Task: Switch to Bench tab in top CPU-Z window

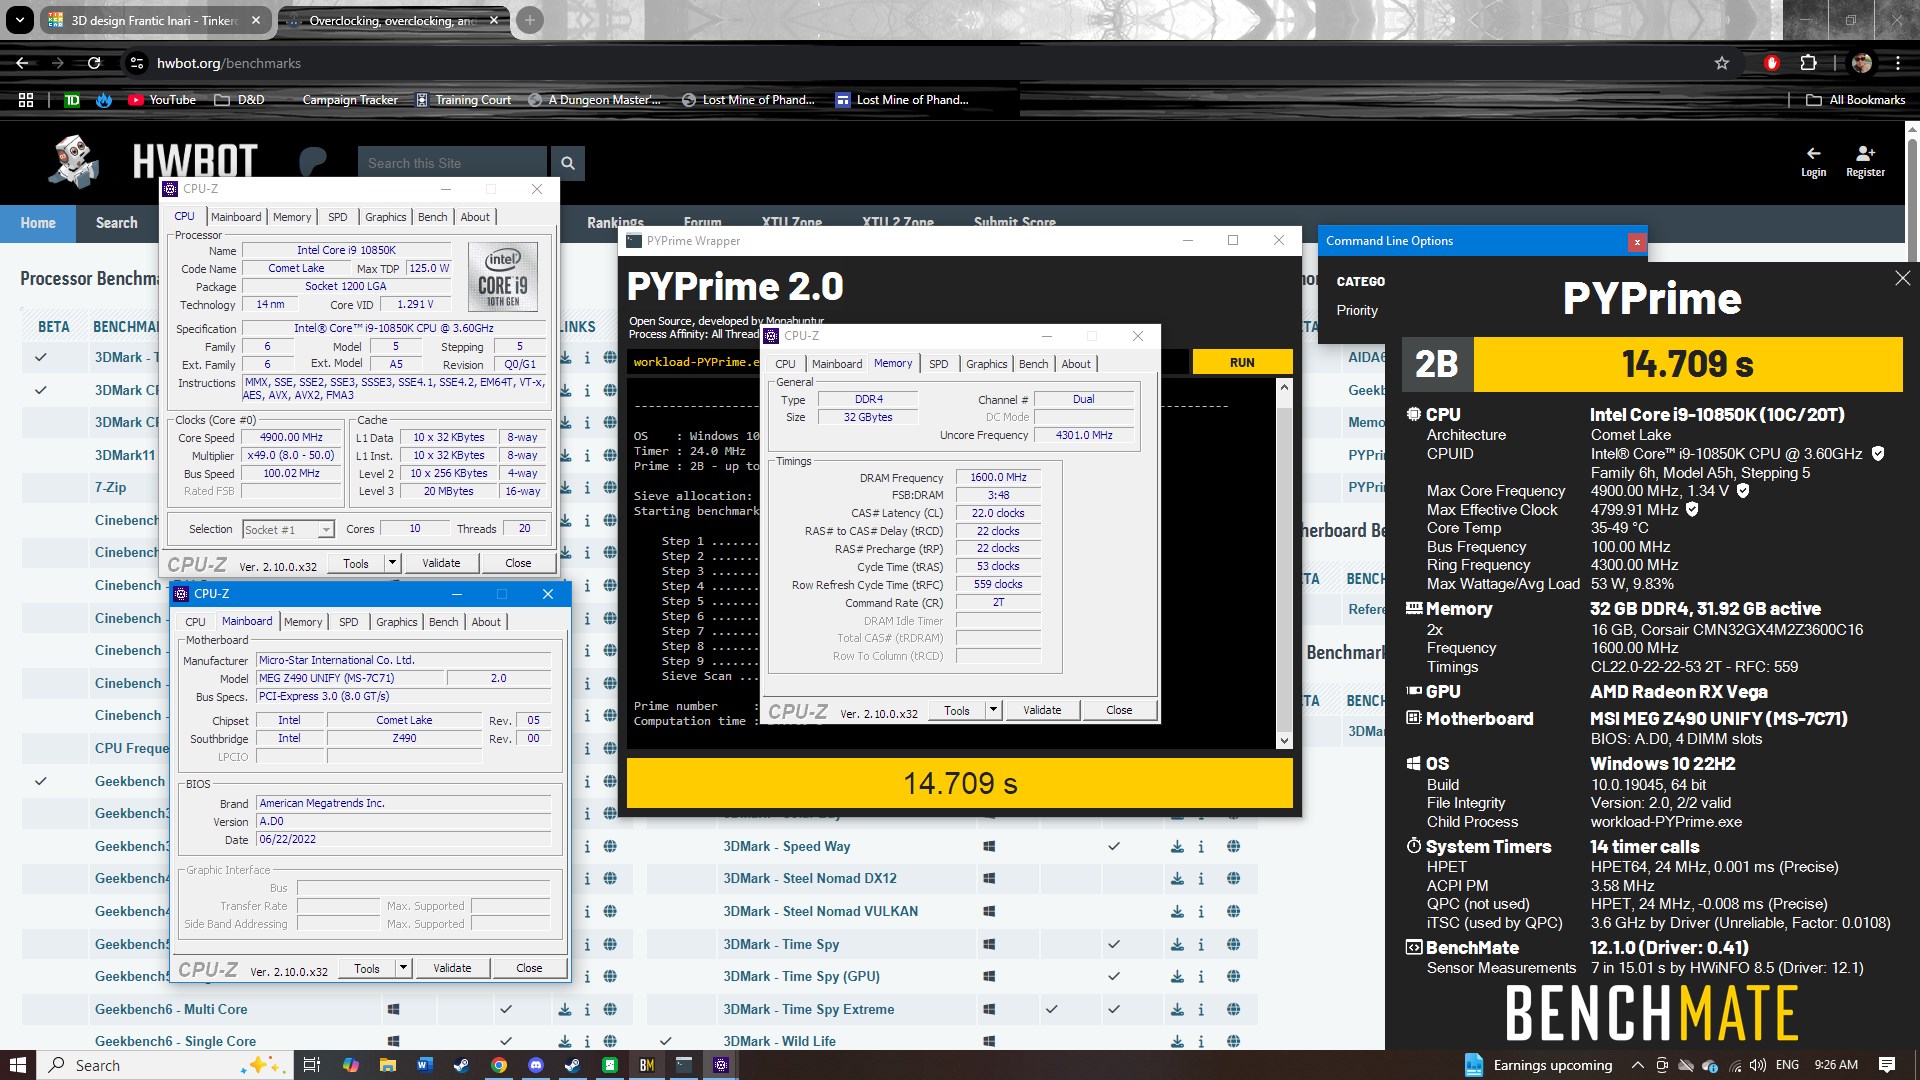Action: coord(433,217)
